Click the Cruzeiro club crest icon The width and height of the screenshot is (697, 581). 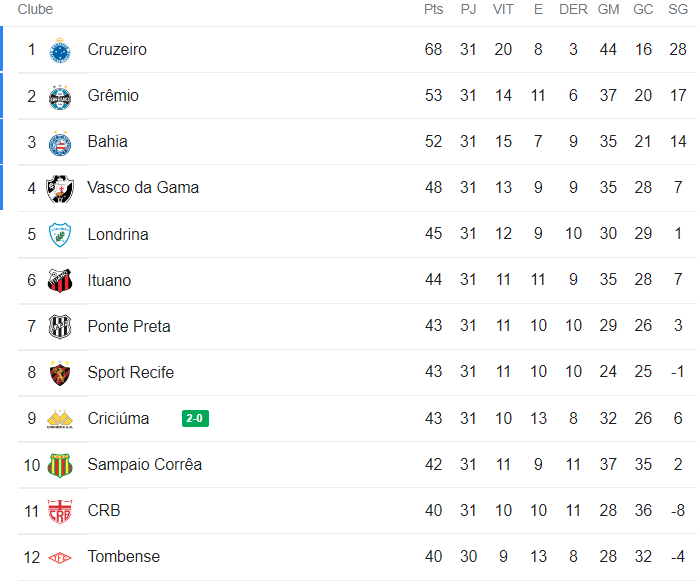point(60,50)
